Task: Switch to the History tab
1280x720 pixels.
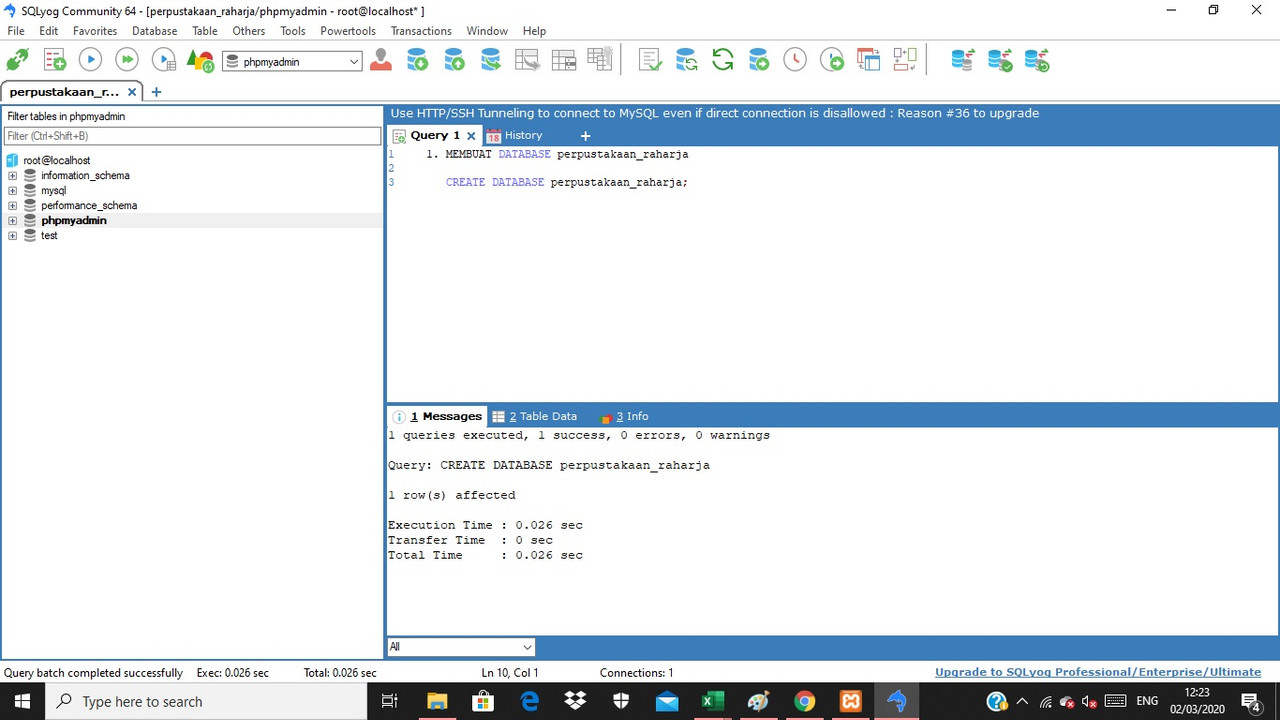Action: coord(514,136)
